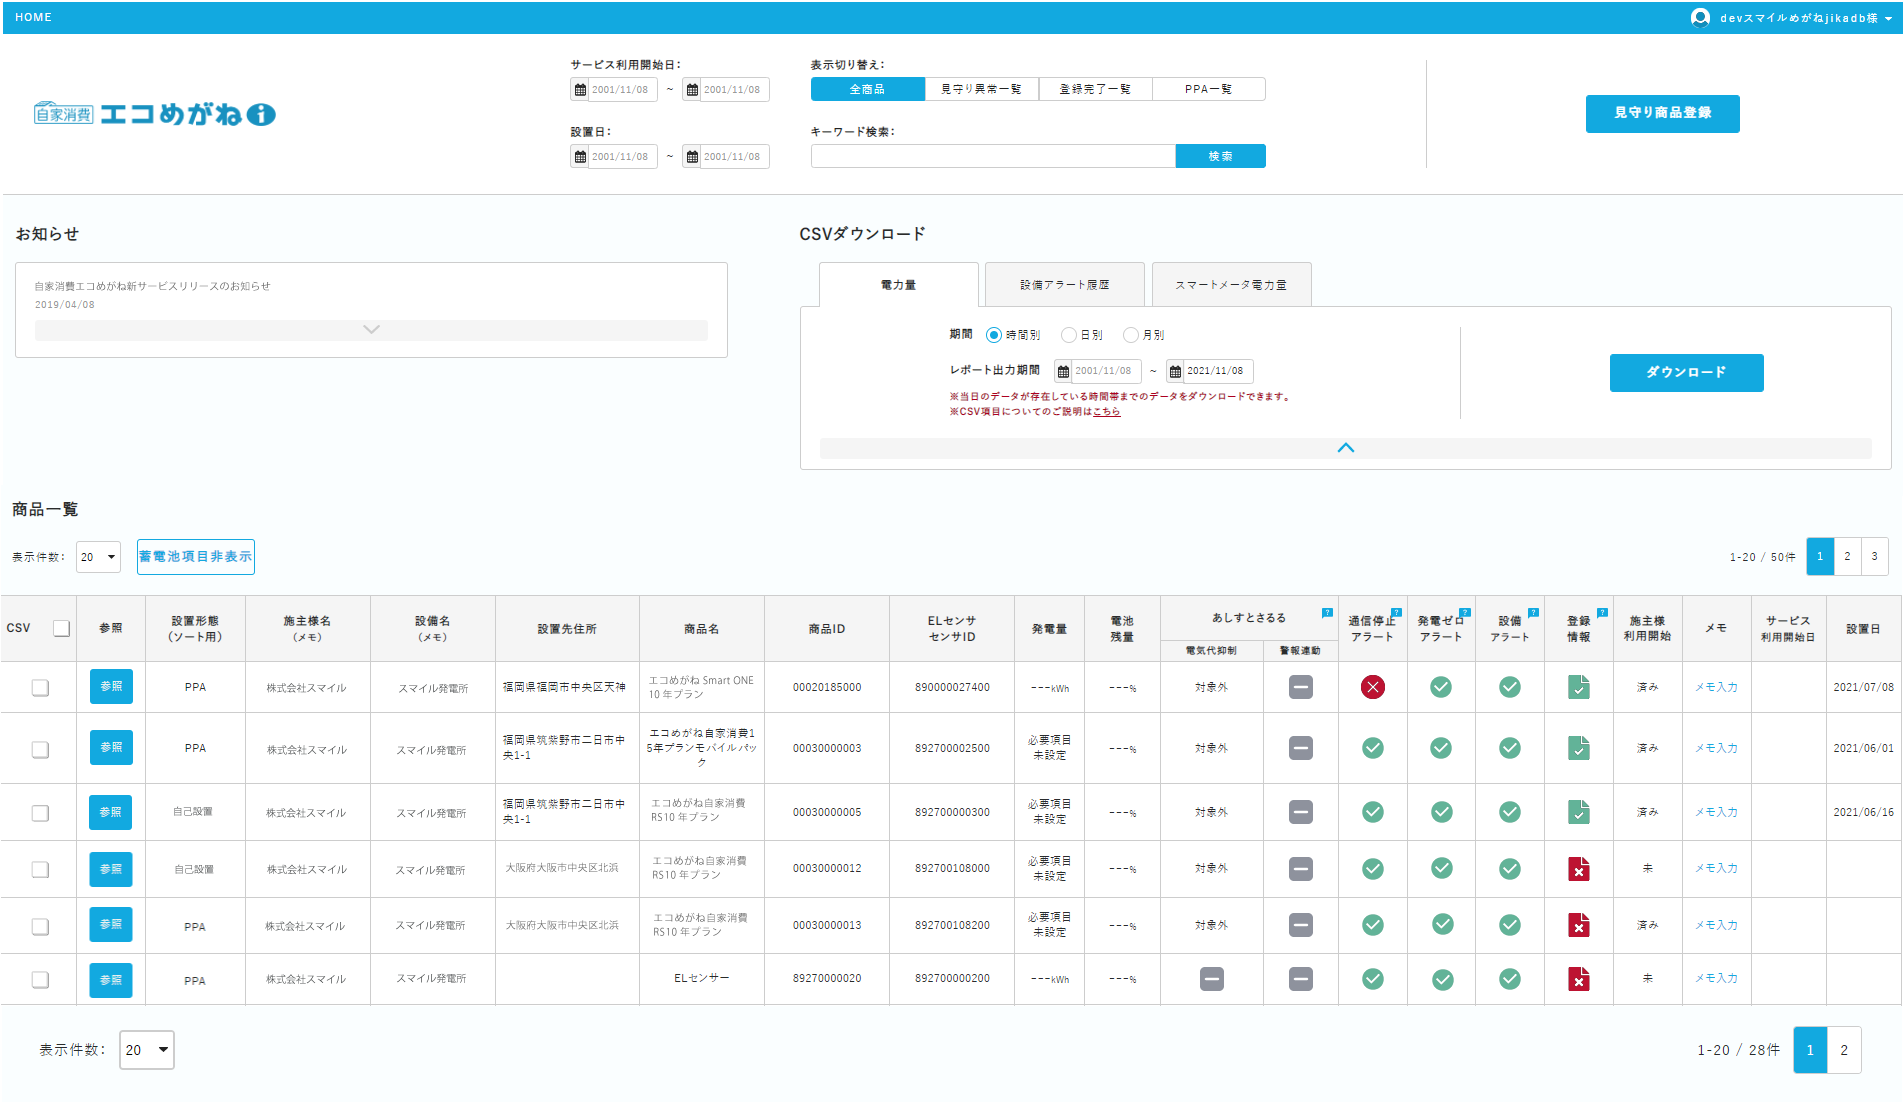Click 参照 button for product 89270000020
The height and width of the screenshot is (1104, 1903).
111,980
